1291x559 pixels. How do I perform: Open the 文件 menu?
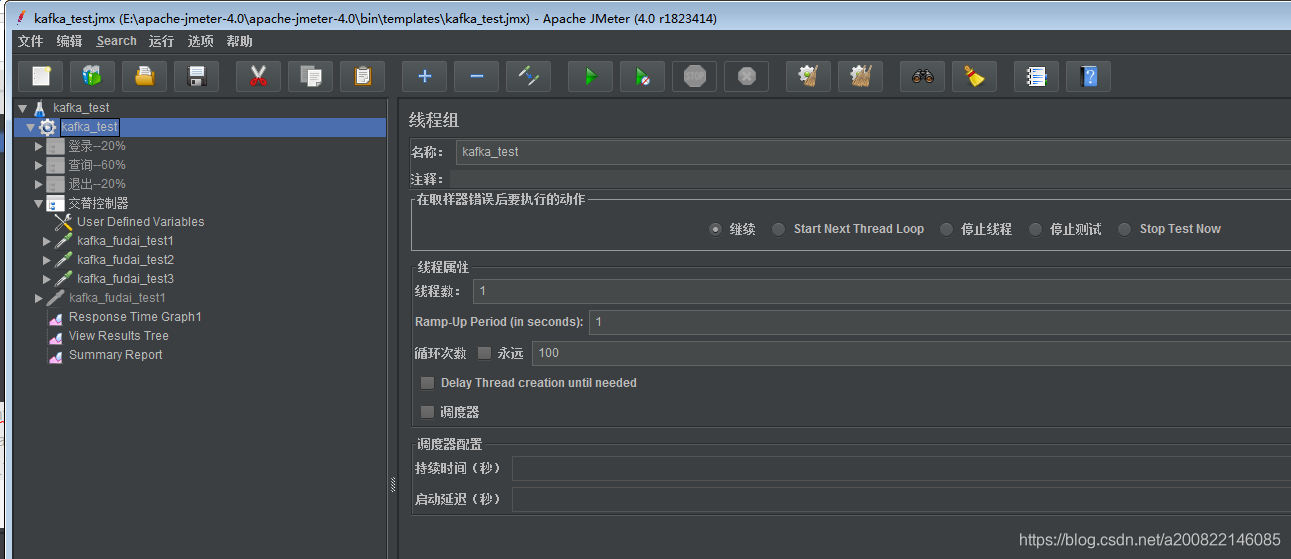point(31,41)
